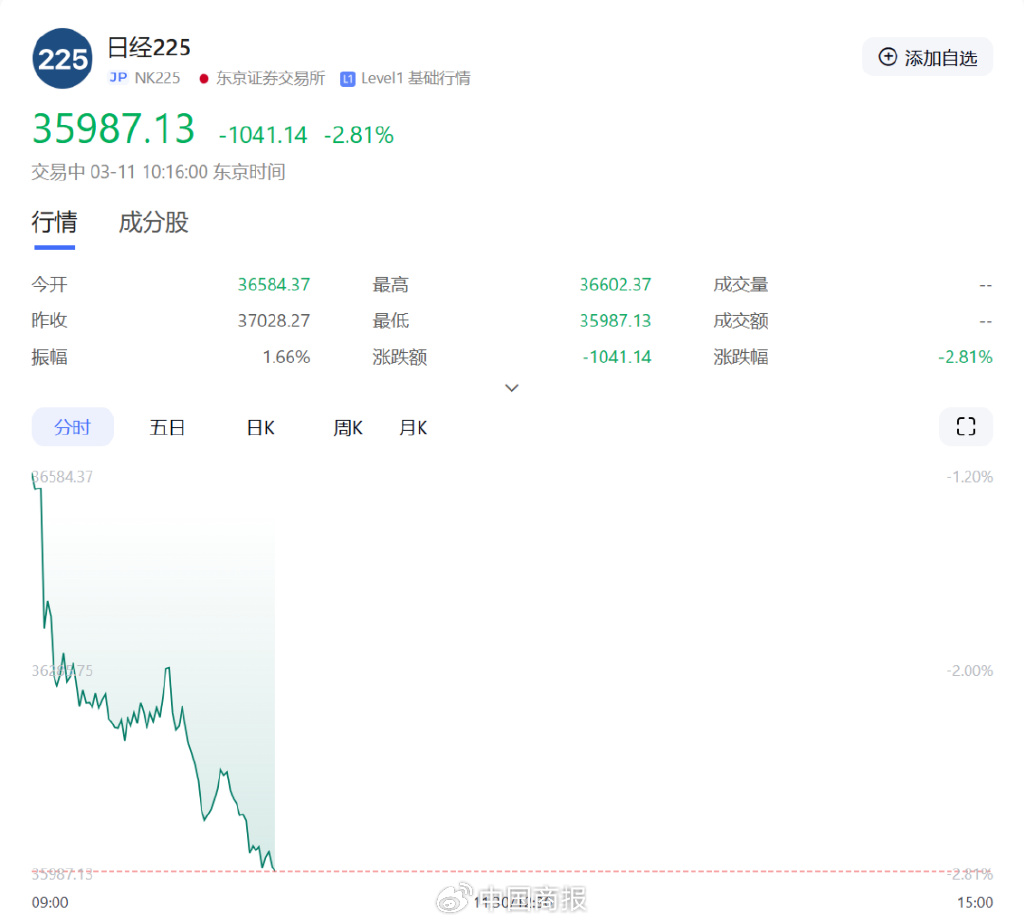Click the 东京证券交易所 exchange label
The width and height of the screenshot is (1024, 923).
click(x=271, y=78)
